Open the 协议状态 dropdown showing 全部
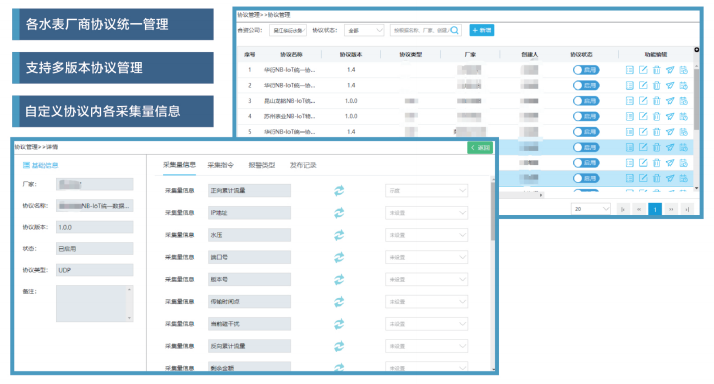This screenshot has height=384, width=714. [364, 31]
